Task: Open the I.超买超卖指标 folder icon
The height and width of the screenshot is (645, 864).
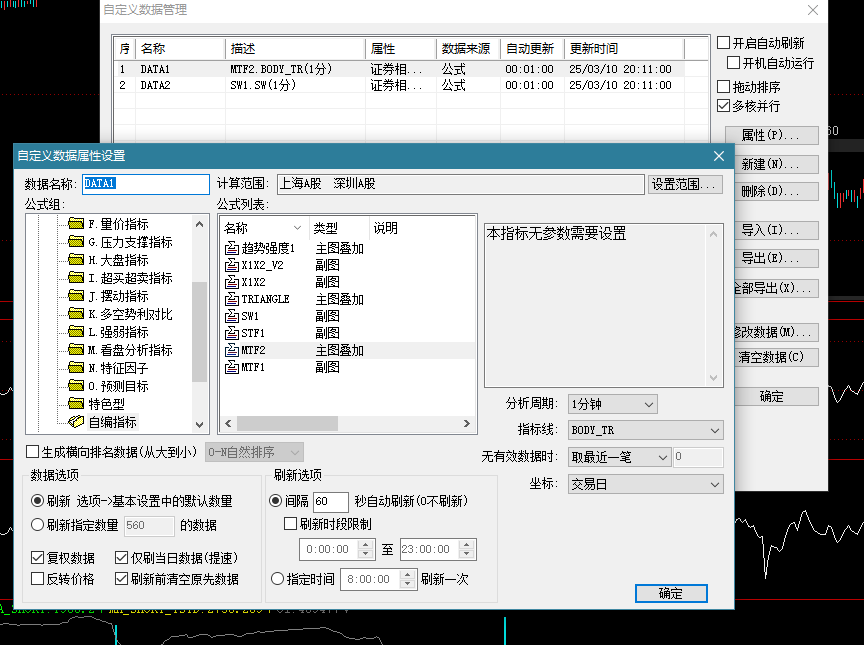Action: 76,278
